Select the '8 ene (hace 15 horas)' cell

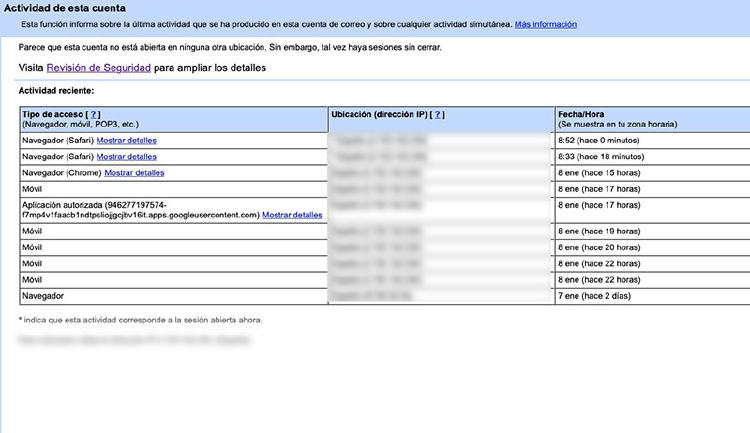pos(600,173)
